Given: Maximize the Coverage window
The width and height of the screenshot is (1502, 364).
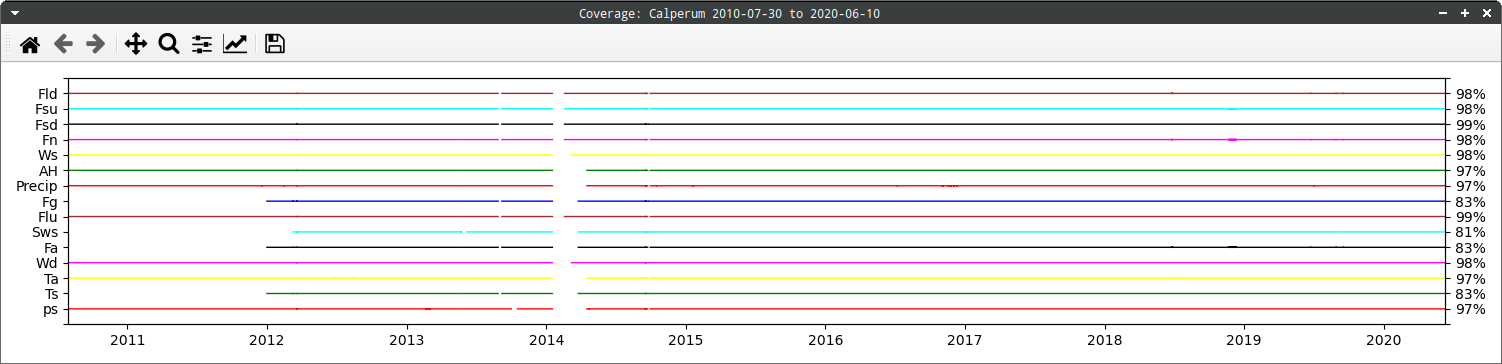Looking at the screenshot, I should click(x=1465, y=13).
